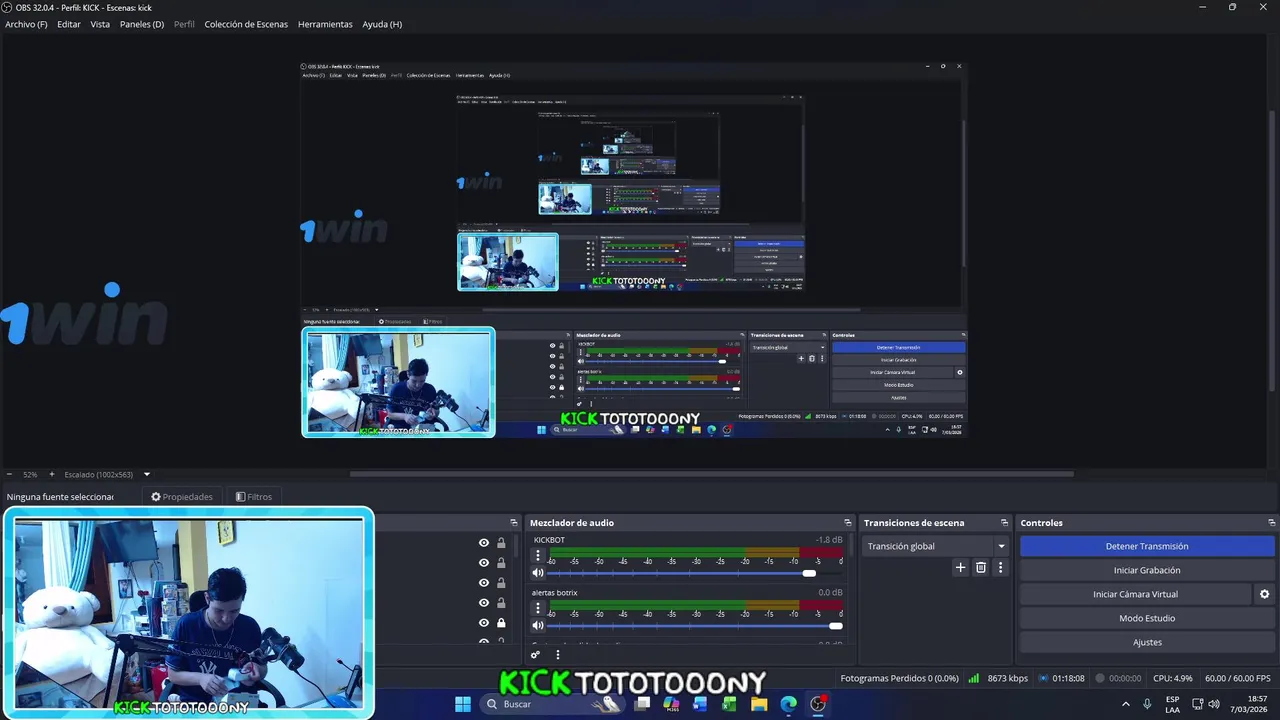Click the -1.8 dB KICKBOT level value
1280x720 pixels.
pyautogui.click(x=829, y=540)
